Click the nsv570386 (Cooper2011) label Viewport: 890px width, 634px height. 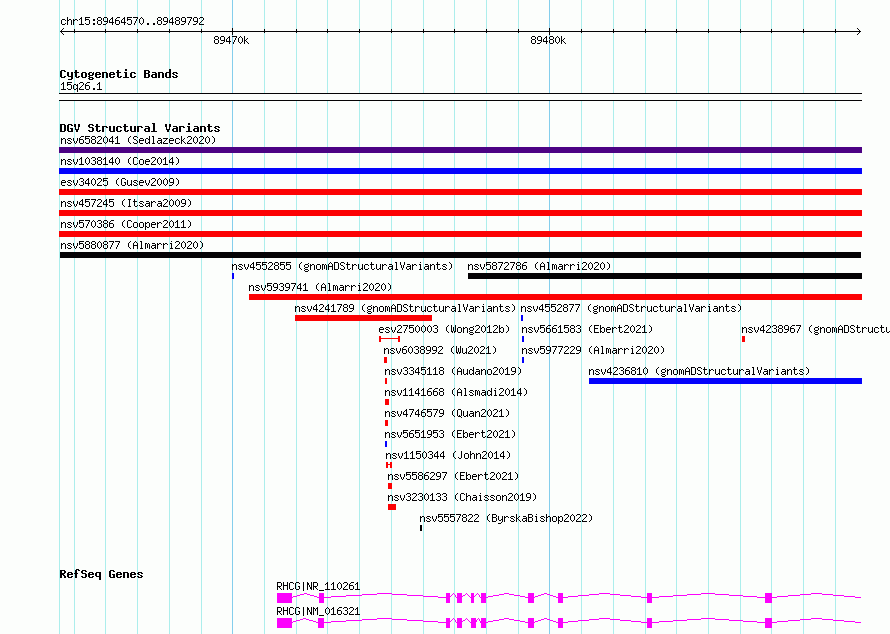tap(126, 224)
